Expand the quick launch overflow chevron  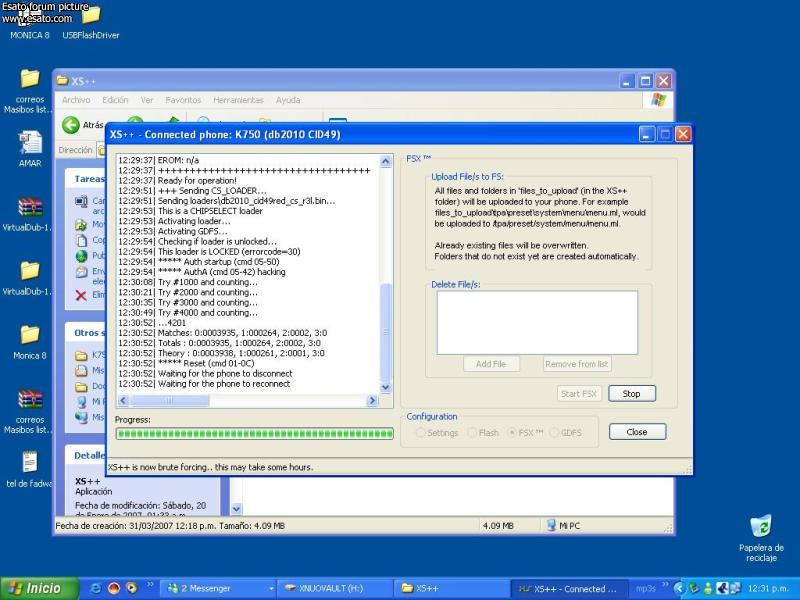[150, 584]
